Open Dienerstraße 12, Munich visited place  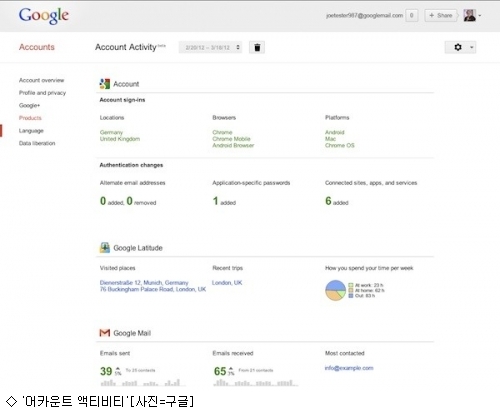(x=144, y=283)
